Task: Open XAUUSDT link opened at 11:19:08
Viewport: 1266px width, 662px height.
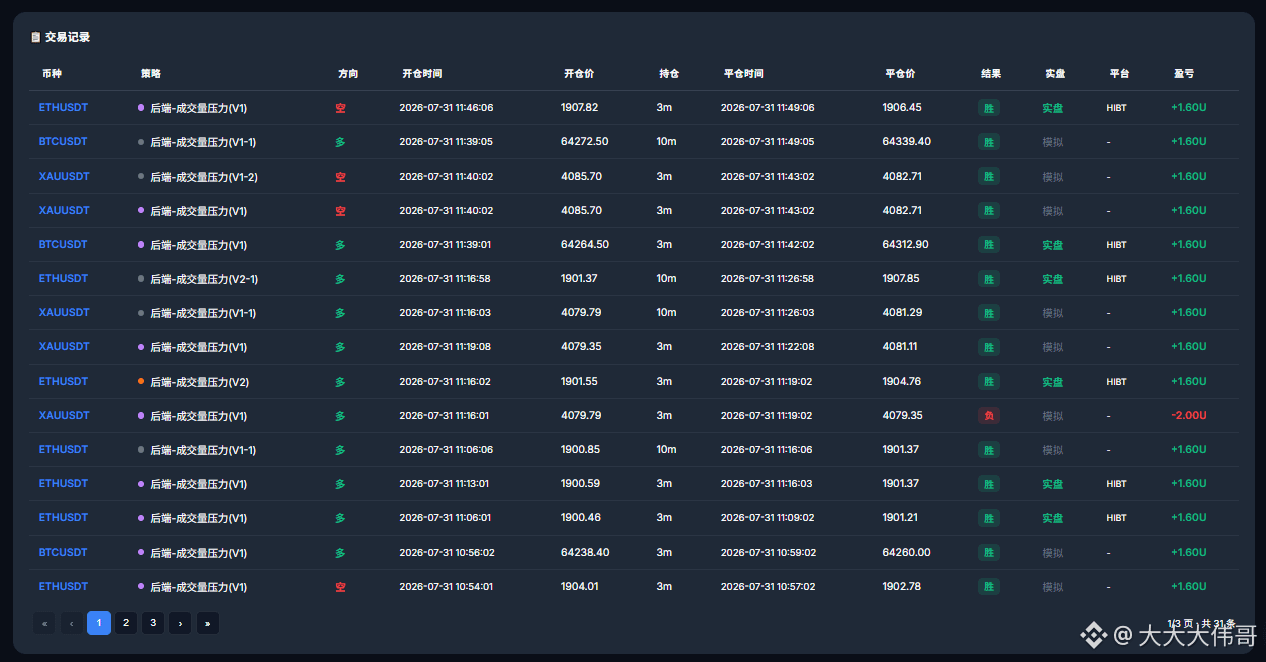Action: point(64,347)
